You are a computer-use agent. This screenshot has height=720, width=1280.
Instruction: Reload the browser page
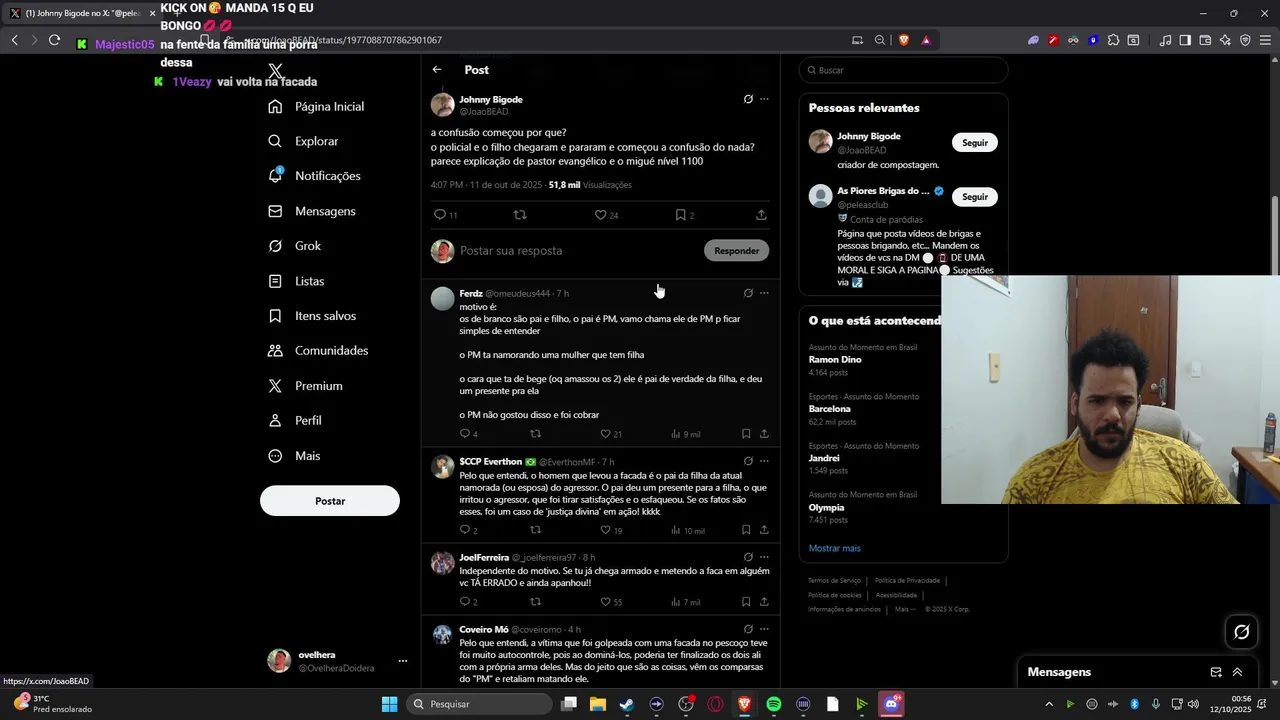(54, 40)
